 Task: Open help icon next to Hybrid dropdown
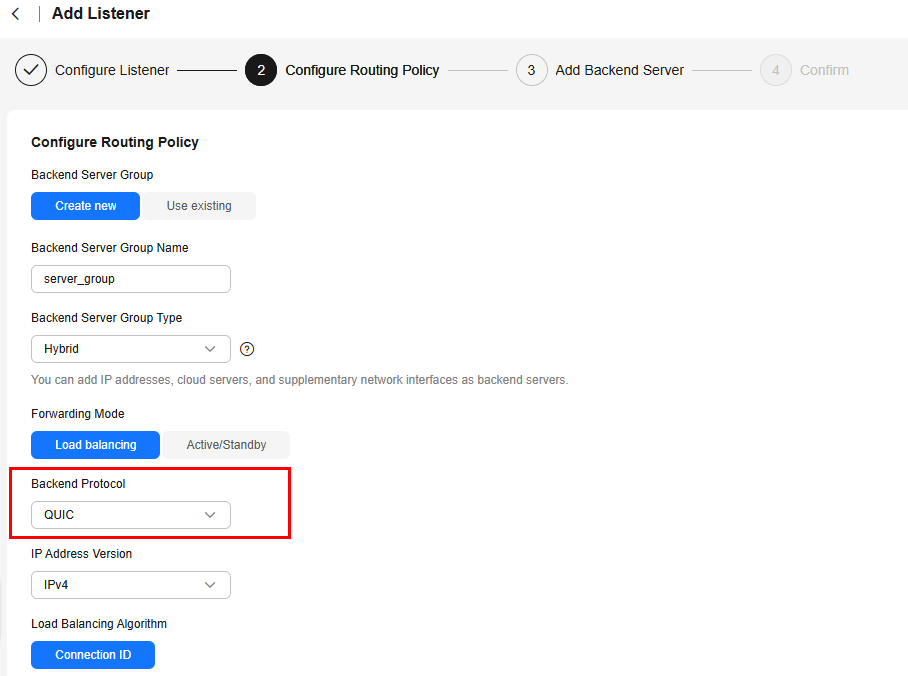click(x=247, y=349)
